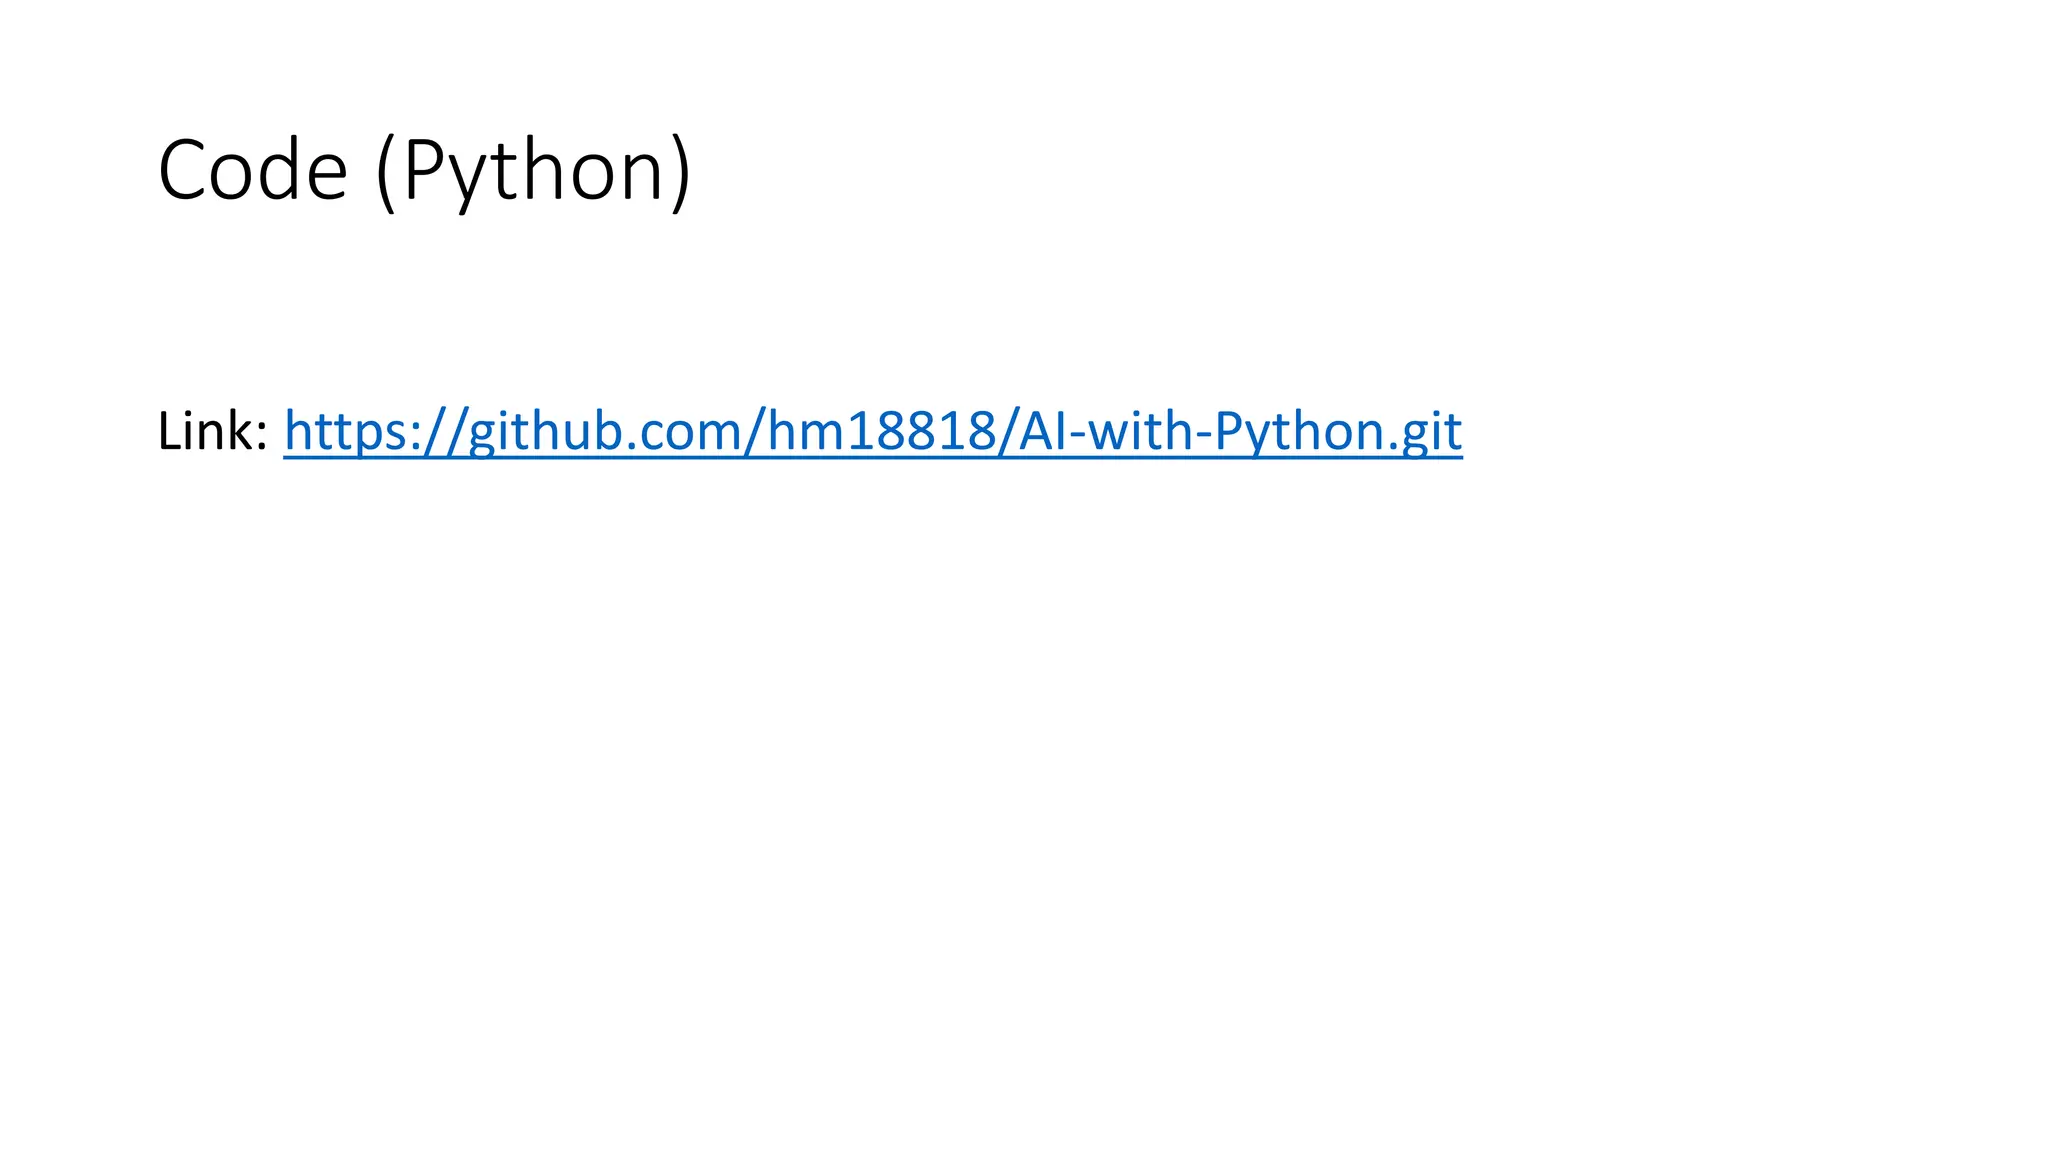Click the word '(Python)' in the title
Screen dimensions: 2048x1152
click(533, 171)
